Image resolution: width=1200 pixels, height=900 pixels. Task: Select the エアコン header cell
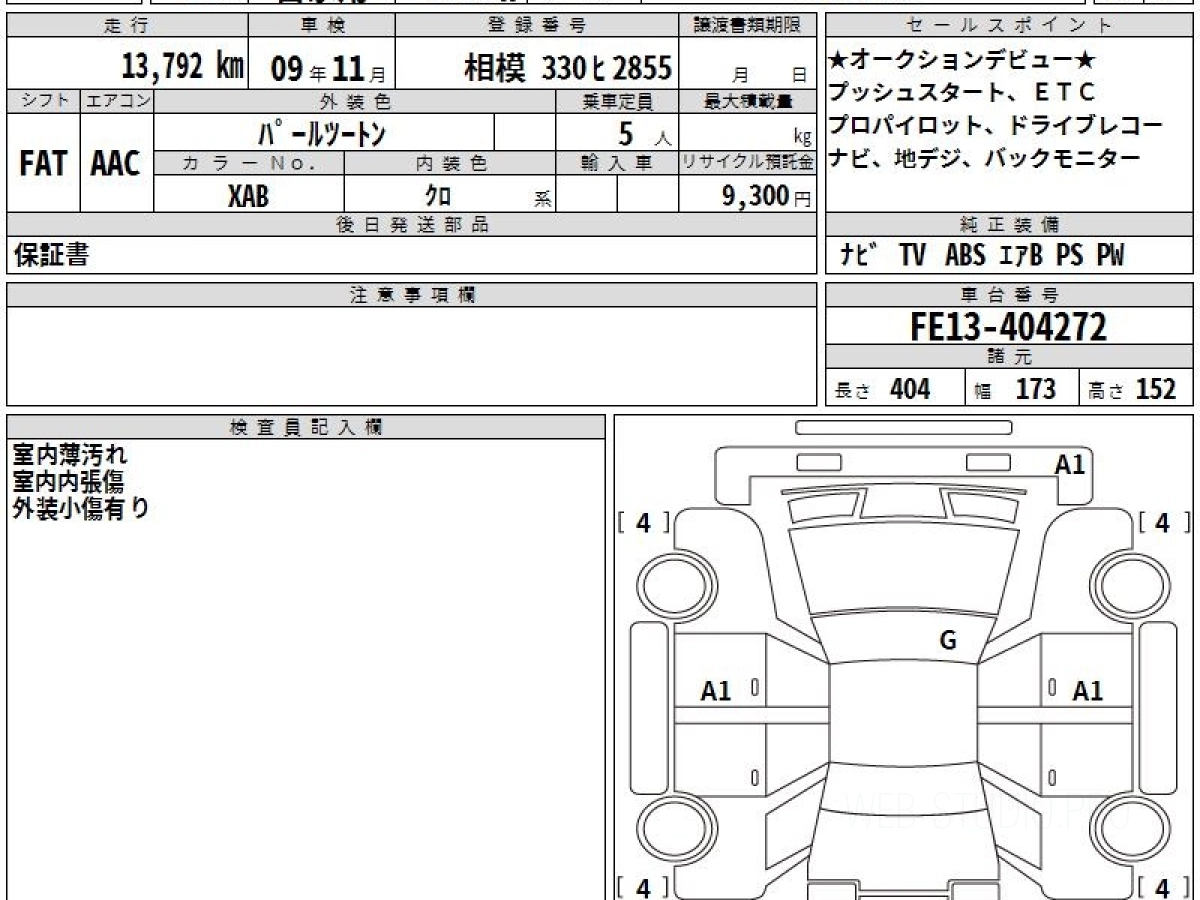[x=117, y=101]
